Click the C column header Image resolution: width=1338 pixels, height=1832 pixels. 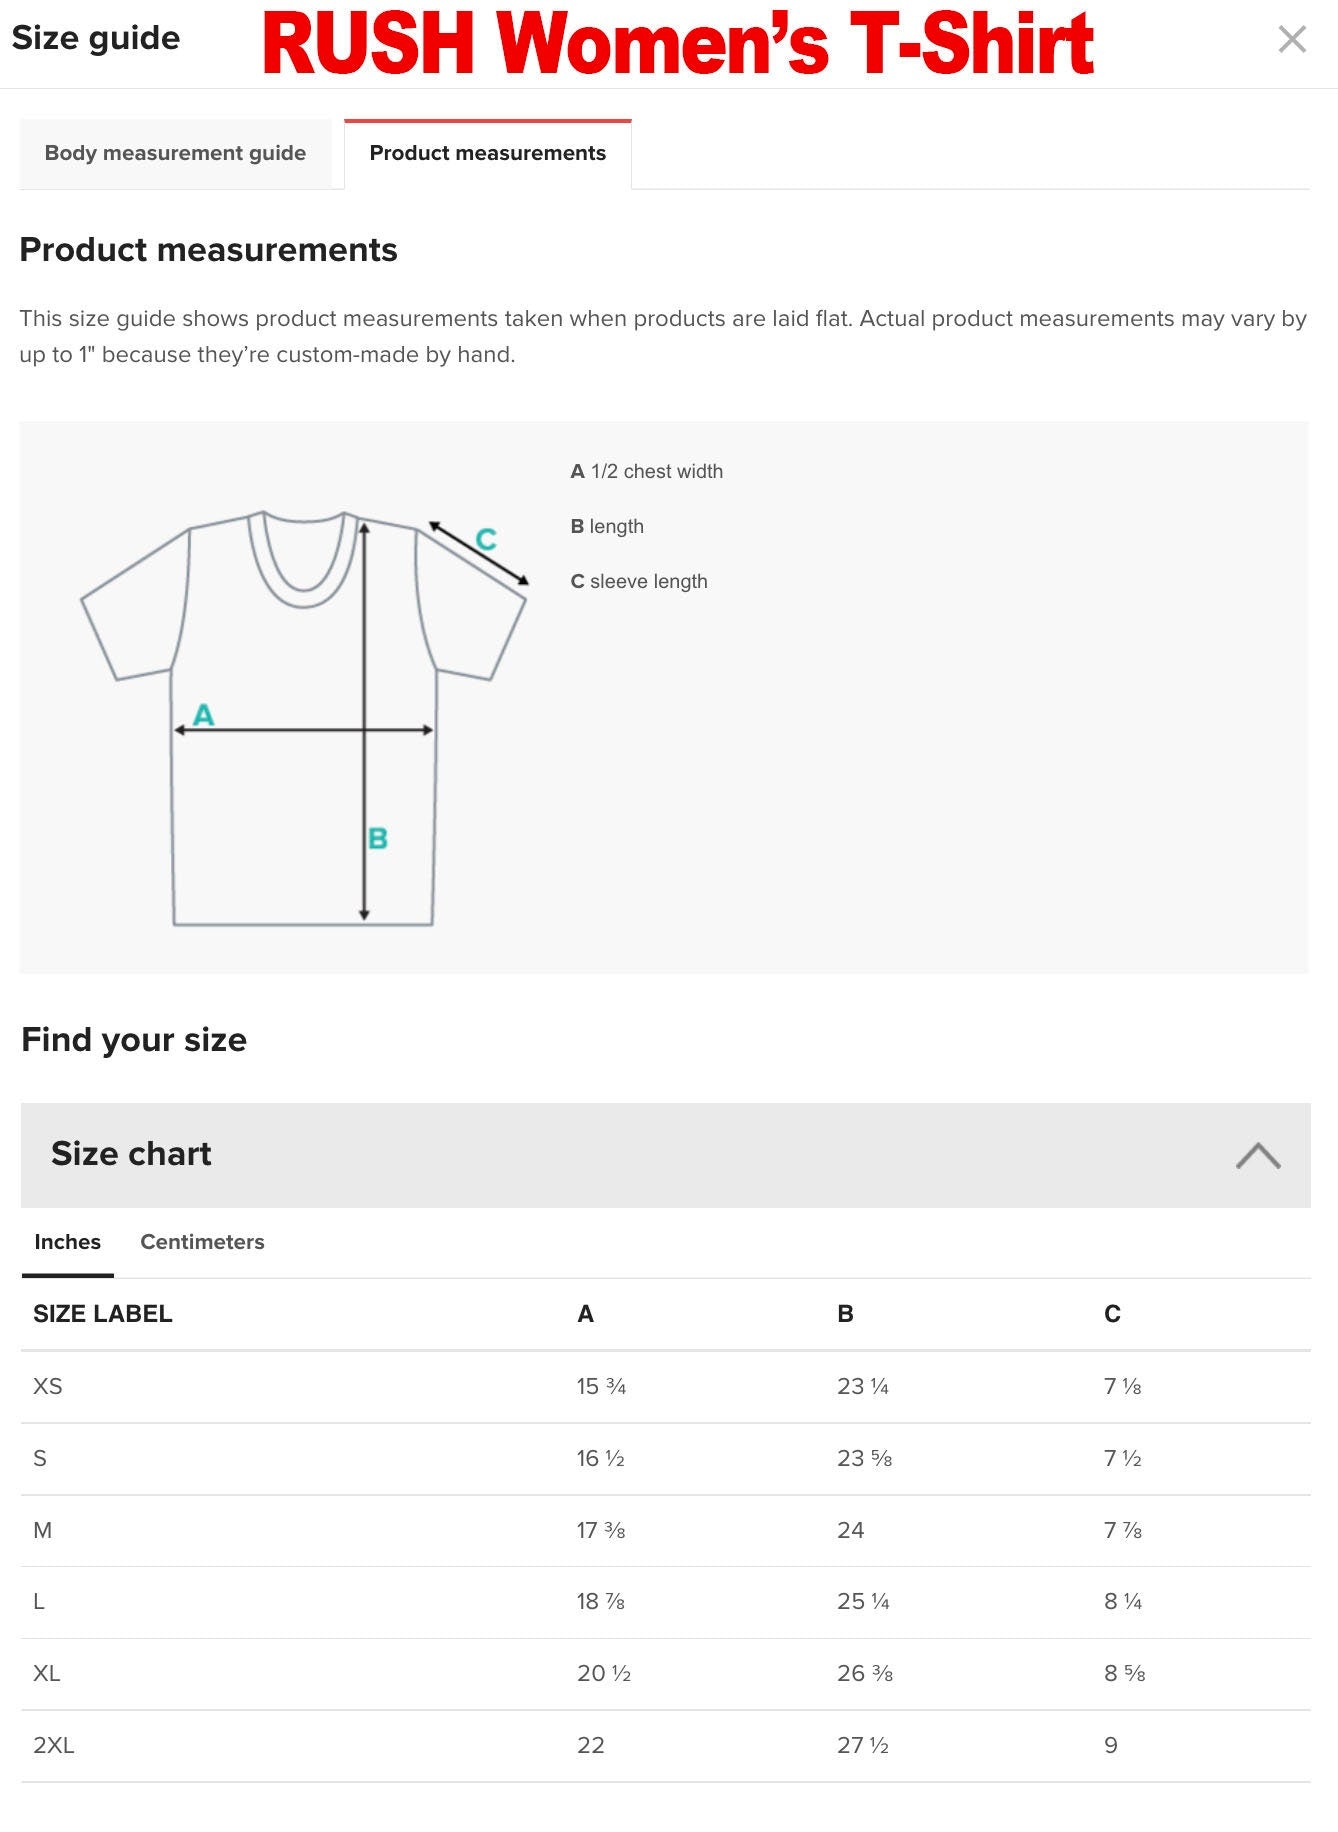click(x=1113, y=1314)
